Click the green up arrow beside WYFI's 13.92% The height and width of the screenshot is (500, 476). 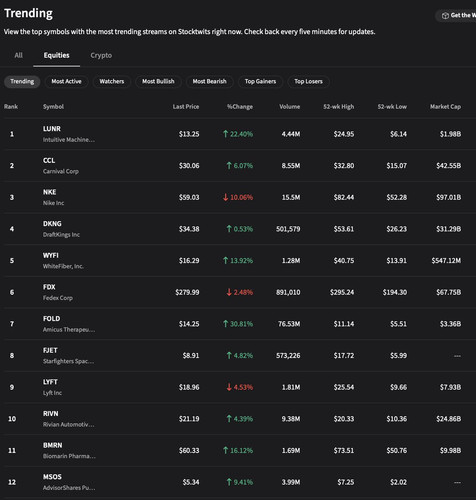[226, 260]
